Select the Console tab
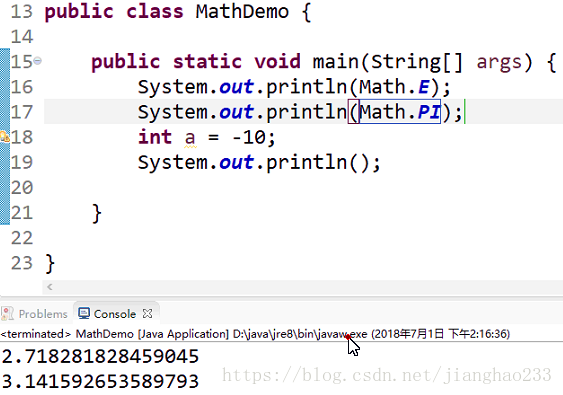This screenshot has height=395, width=563. (115, 314)
